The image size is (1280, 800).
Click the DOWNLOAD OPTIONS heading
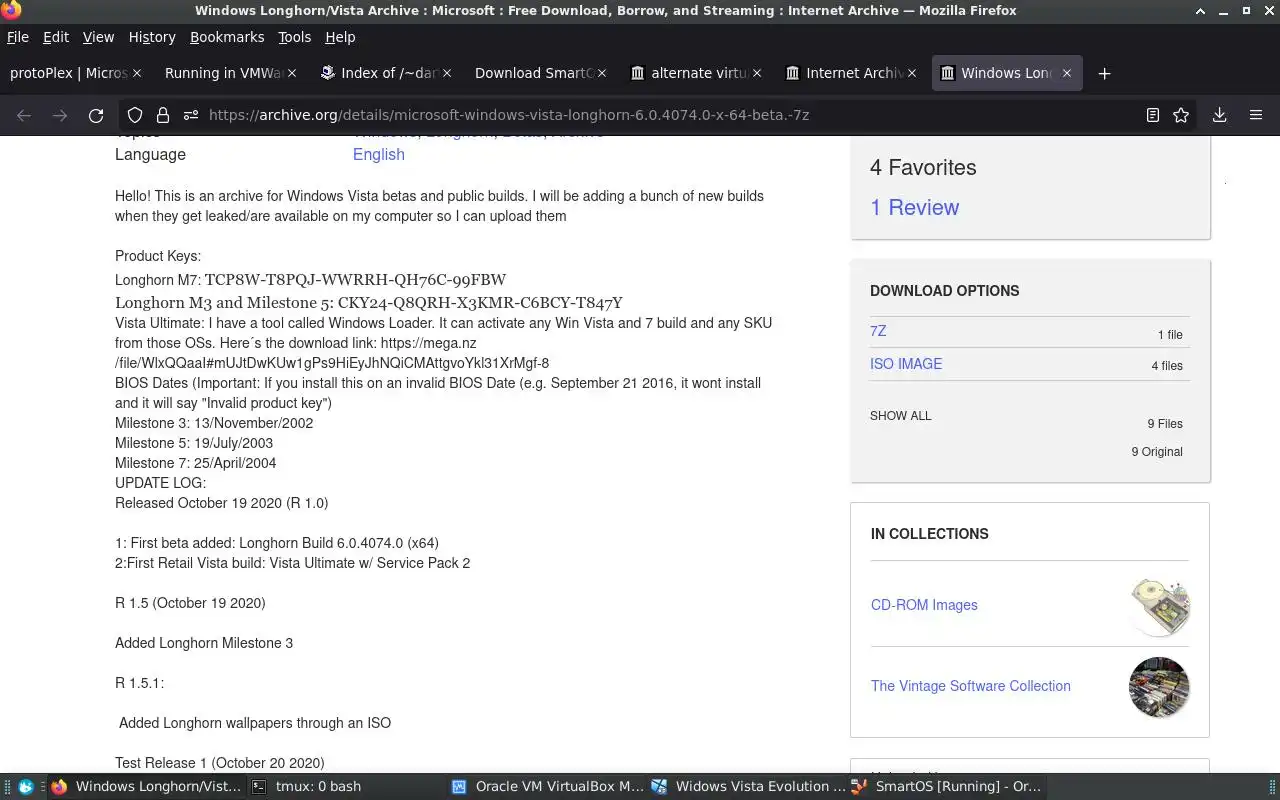tap(945, 291)
